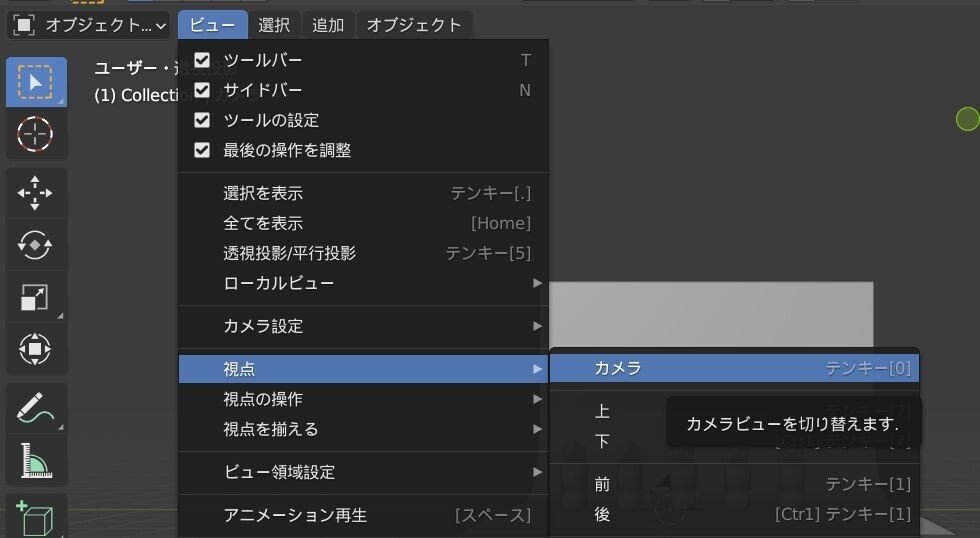This screenshot has height=538, width=980.
Task: Select 後 viewpoint in submenu
Action: point(734,514)
